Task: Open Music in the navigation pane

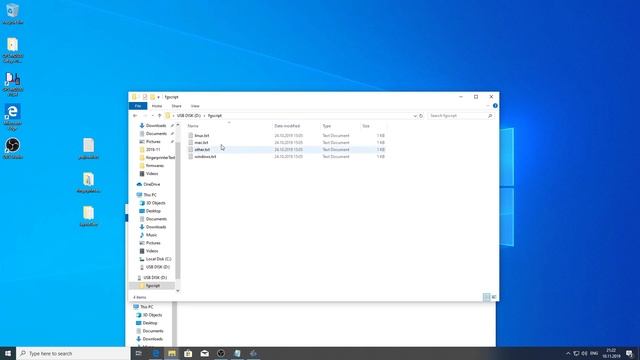Action: (151, 235)
